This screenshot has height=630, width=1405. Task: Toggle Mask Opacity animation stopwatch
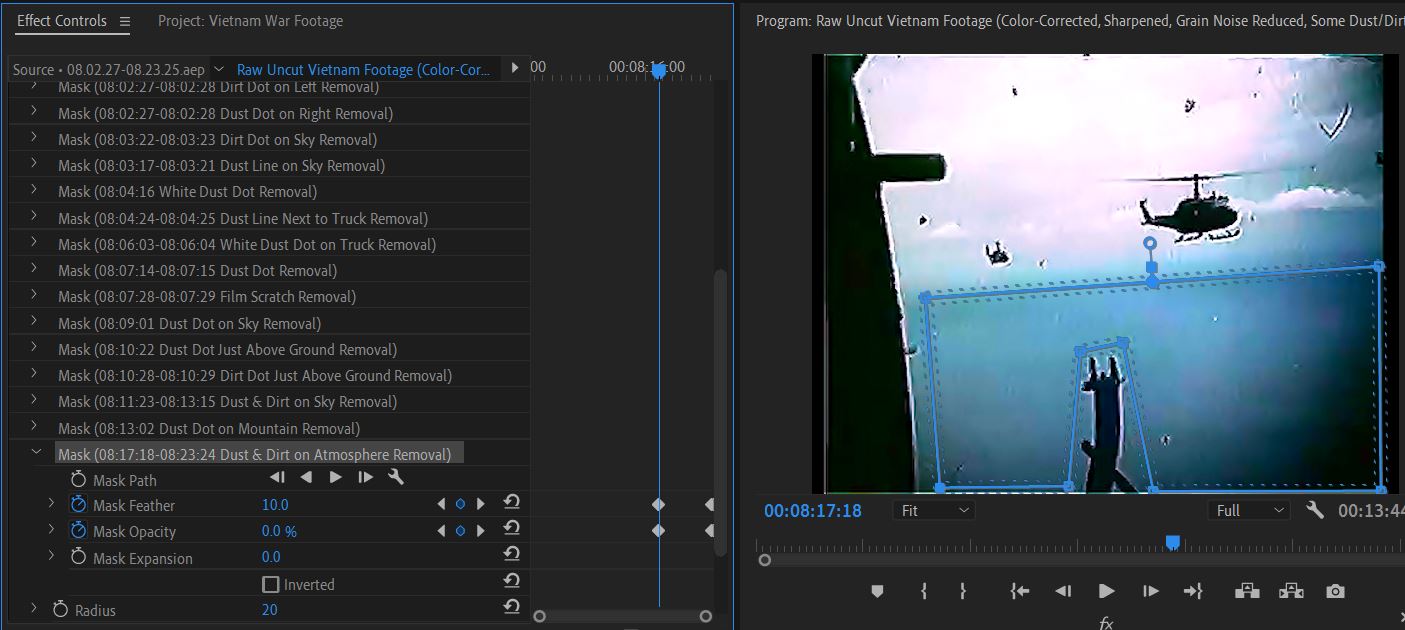pos(78,530)
